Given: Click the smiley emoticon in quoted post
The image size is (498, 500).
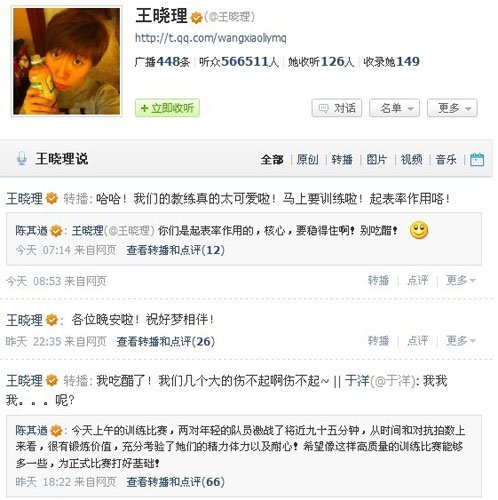Looking at the screenshot, I should 419,230.
